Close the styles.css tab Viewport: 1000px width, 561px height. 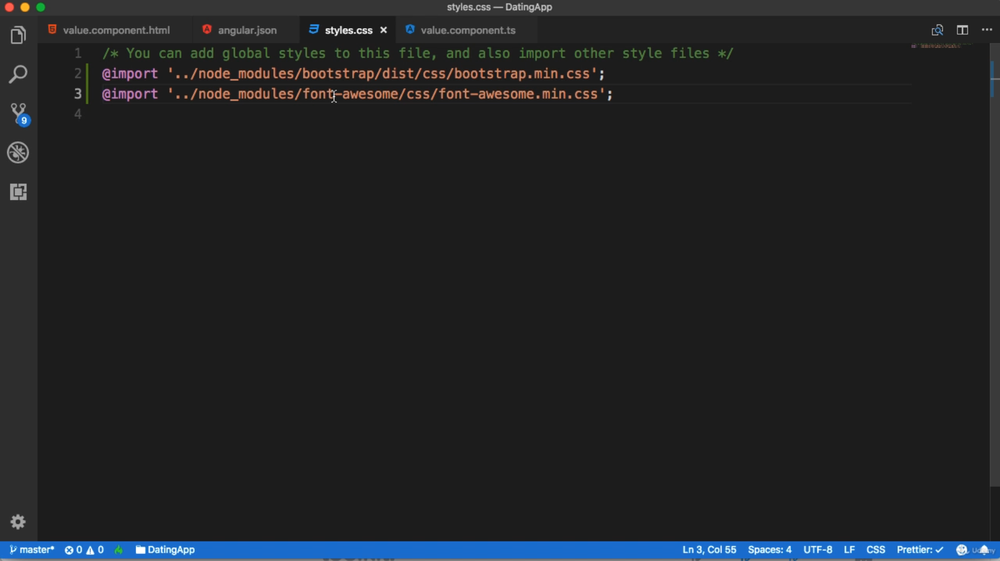383,30
